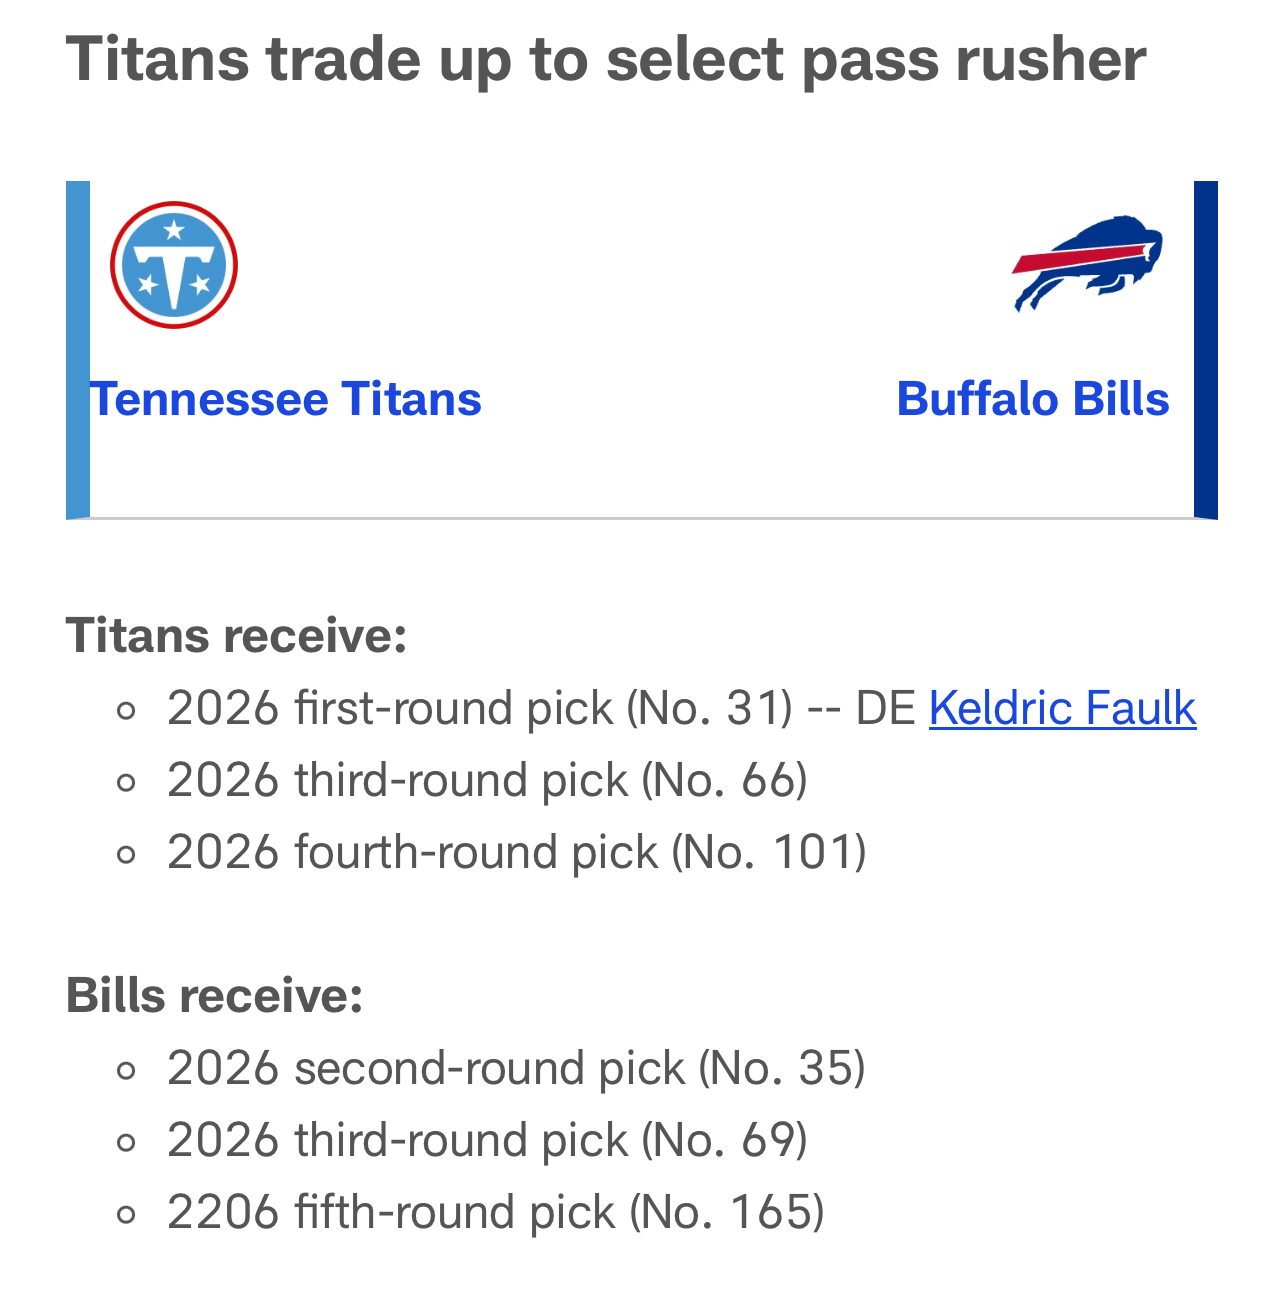Click the 'Bills receive:' heading
The image size is (1284, 1311).
214,995
